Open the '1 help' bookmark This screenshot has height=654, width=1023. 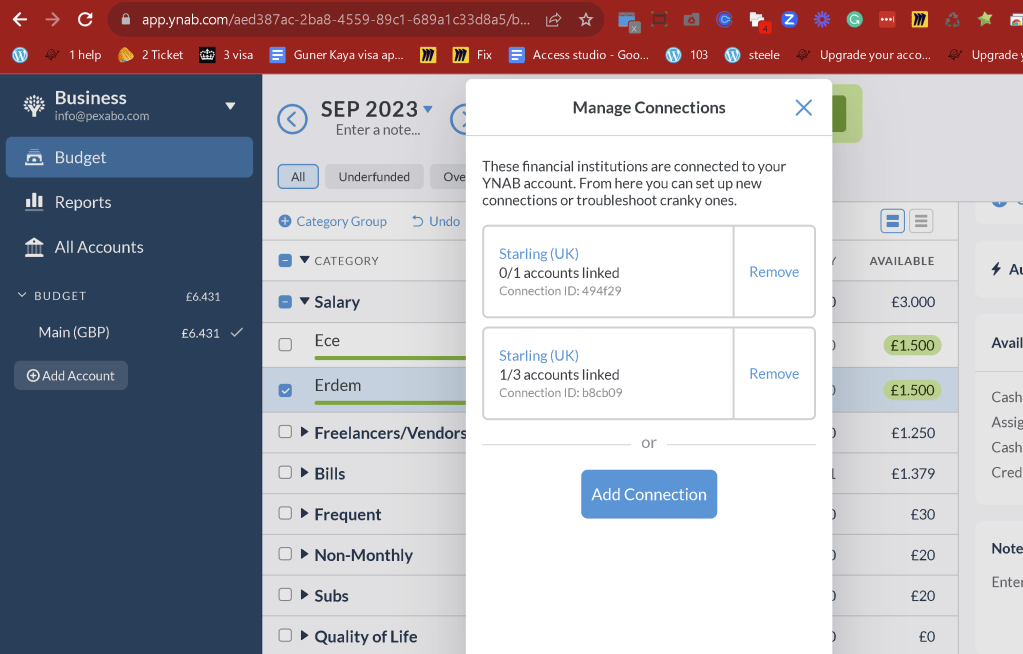coord(74,55)
